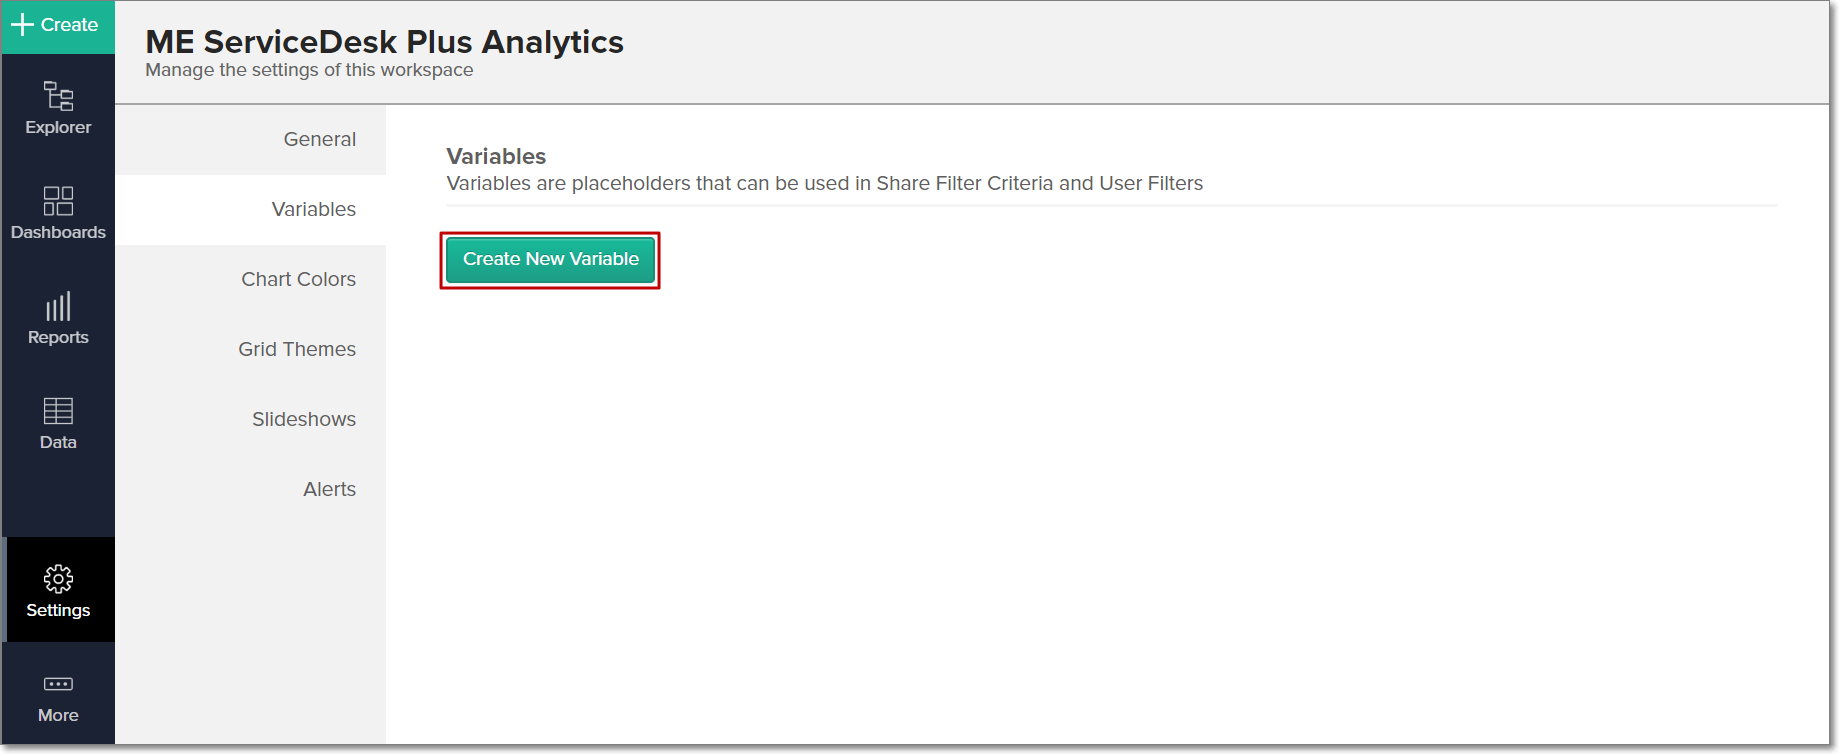The image size is (1839, 754).
Task: Open Reports bar chart icon
Action: pyautogui.click(x=58, y=306)
